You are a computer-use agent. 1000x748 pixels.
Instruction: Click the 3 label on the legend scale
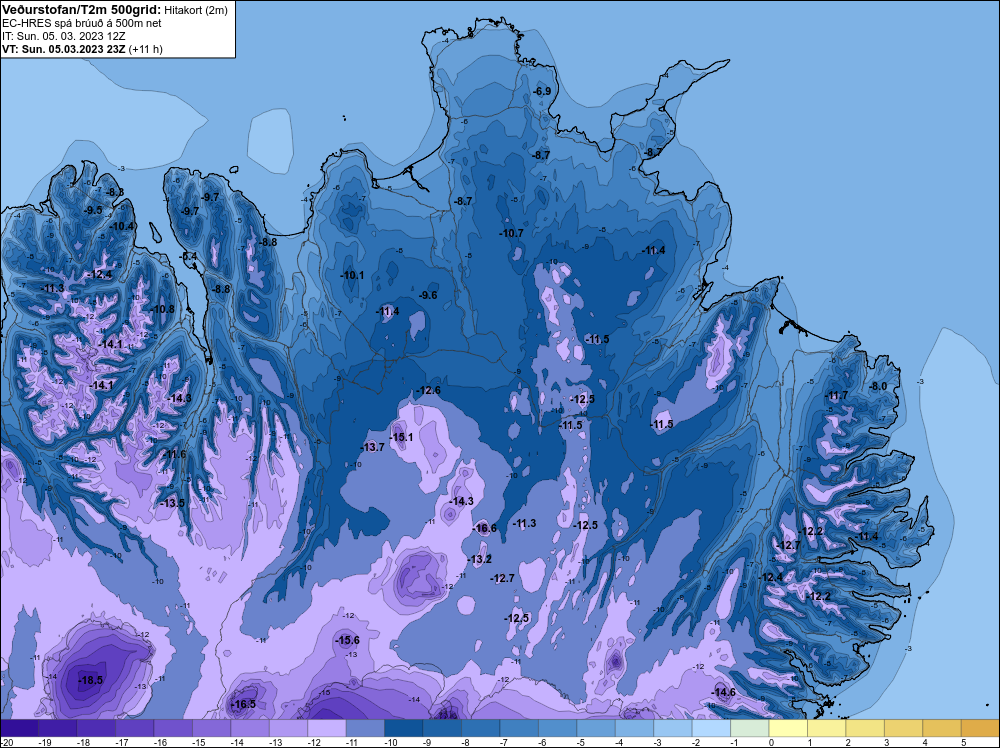(x=886, y=742)
